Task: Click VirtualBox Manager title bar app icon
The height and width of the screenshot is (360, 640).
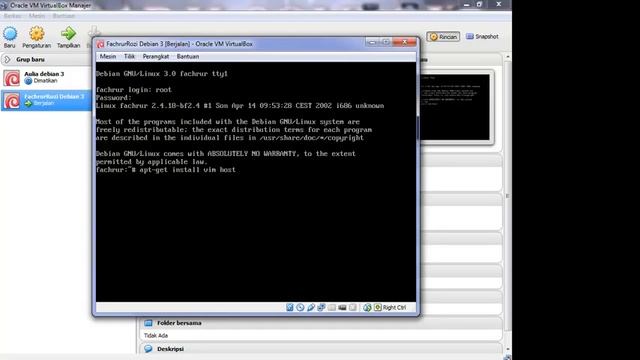Action: click(4, 5)
